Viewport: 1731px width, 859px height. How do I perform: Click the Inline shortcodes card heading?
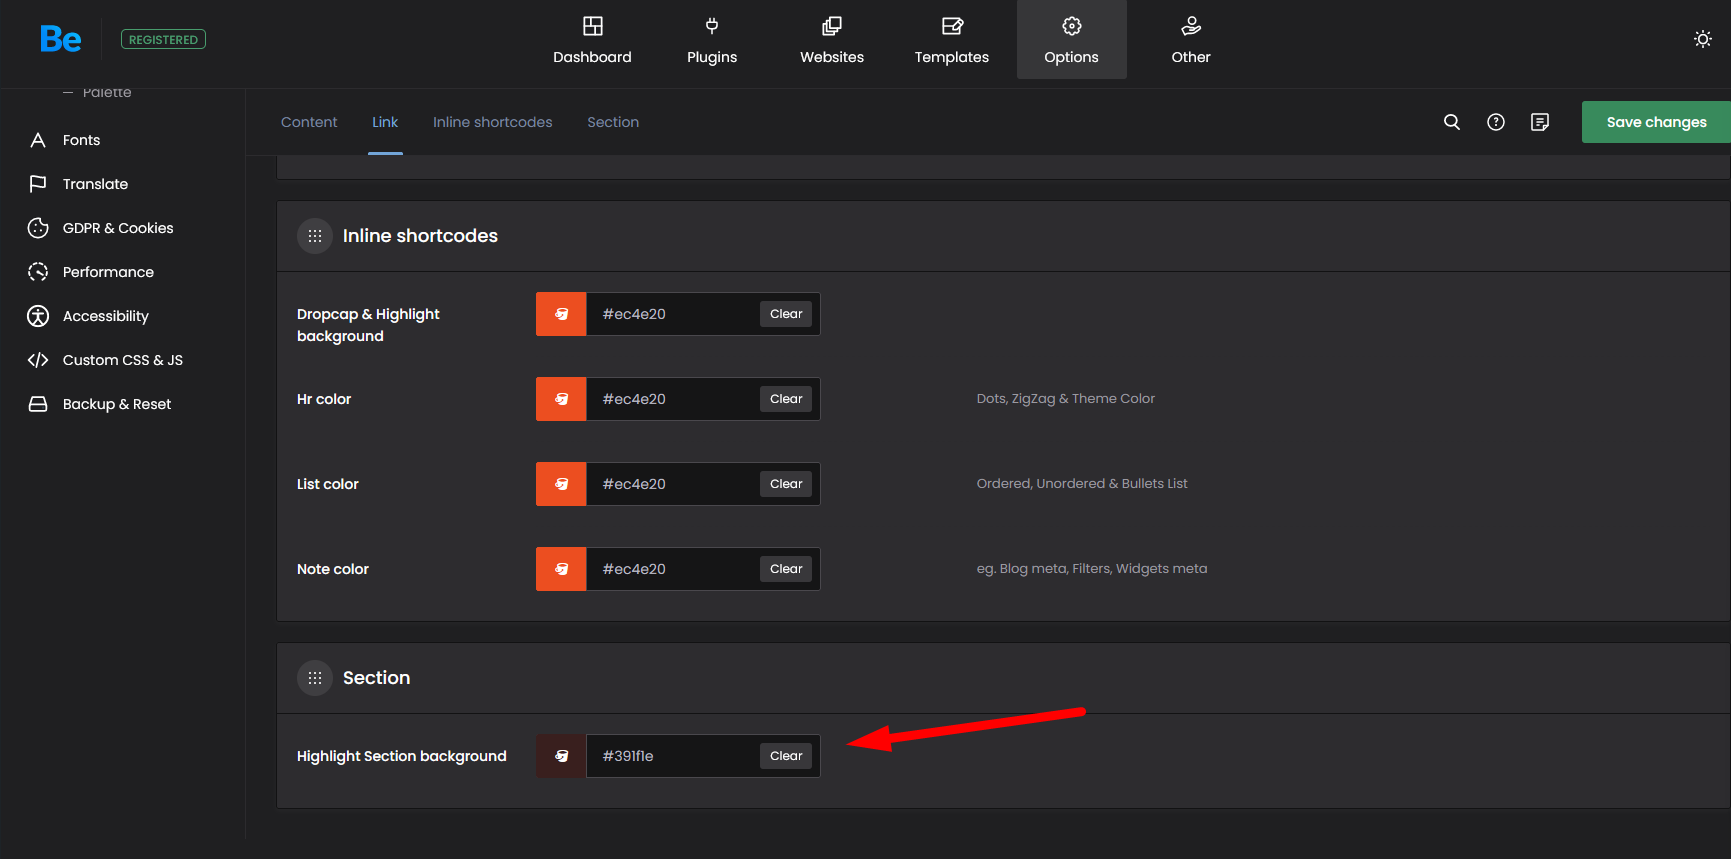tap(420, 236)
